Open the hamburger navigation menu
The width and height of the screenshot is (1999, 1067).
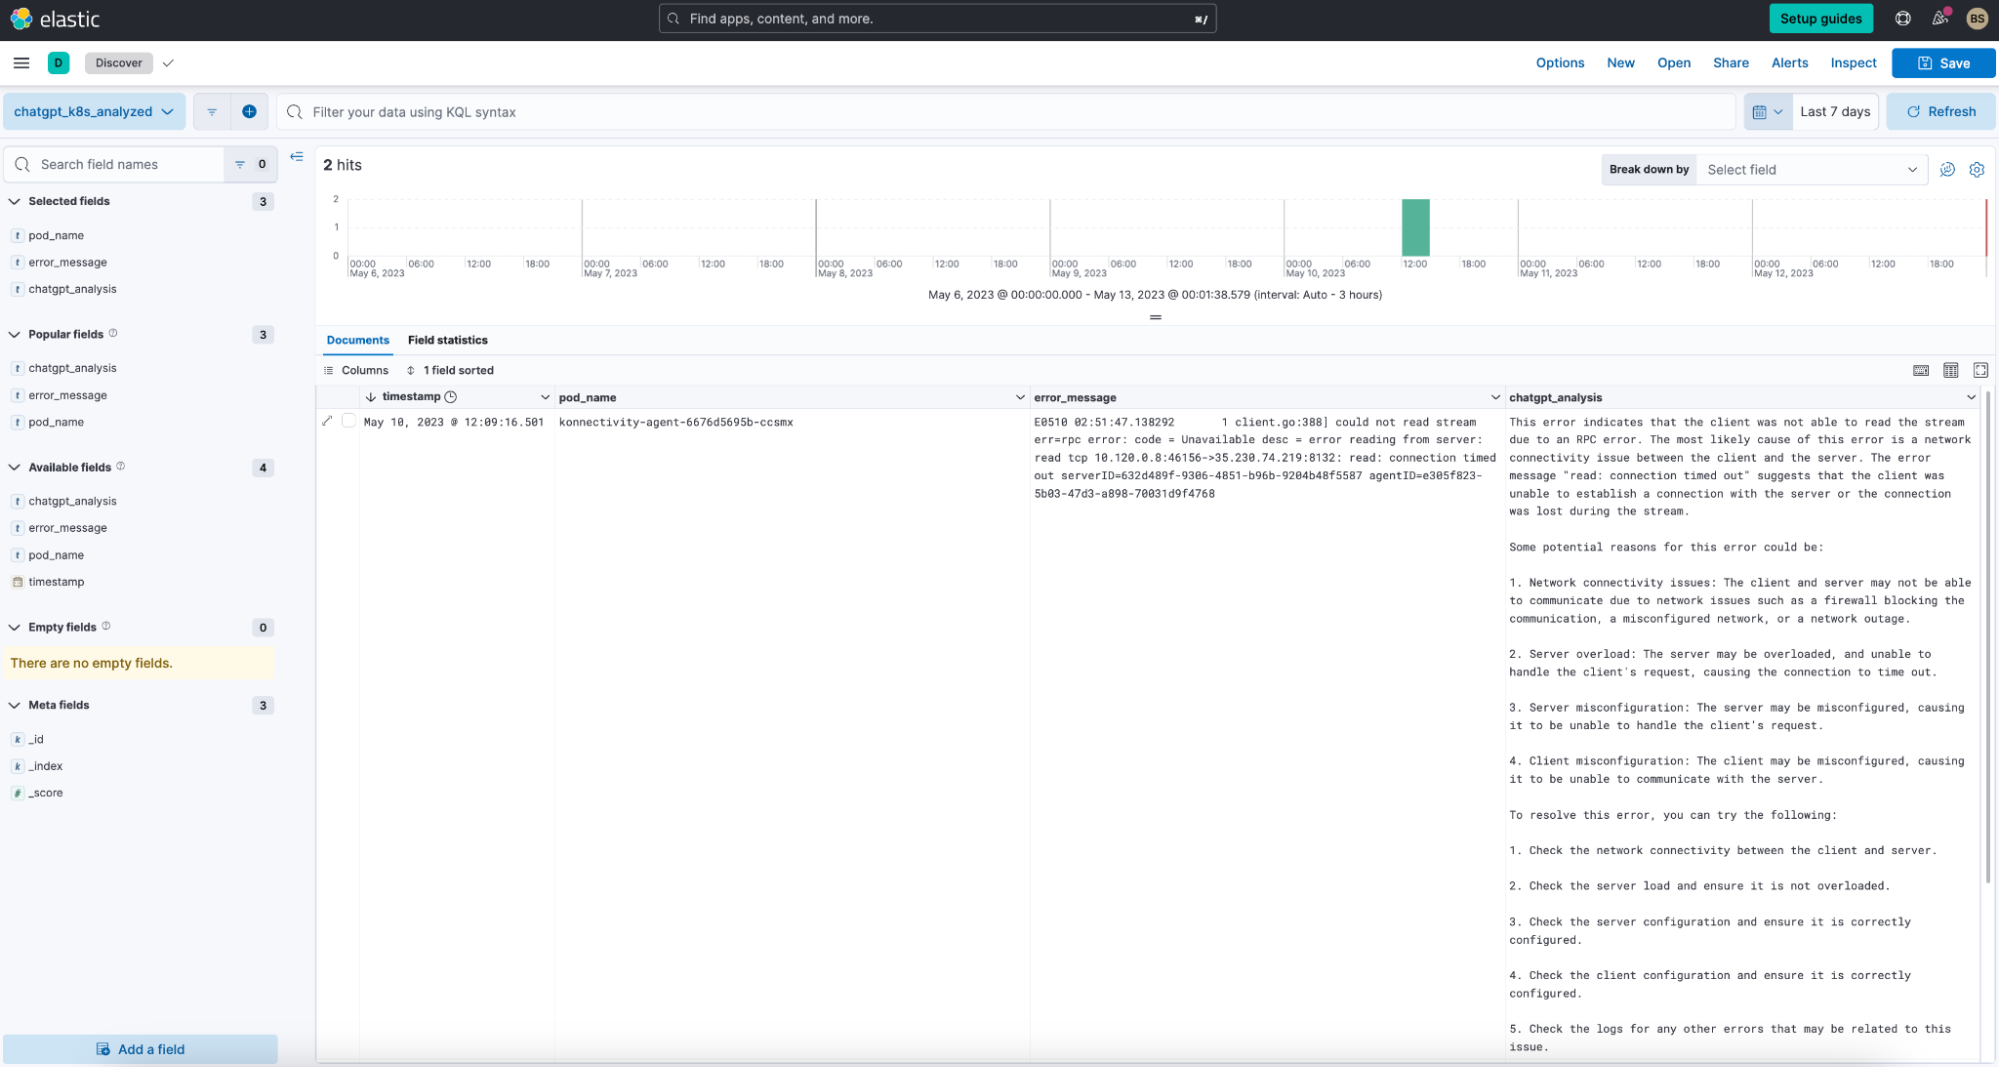pyautogui.click(x=21, y=63)
